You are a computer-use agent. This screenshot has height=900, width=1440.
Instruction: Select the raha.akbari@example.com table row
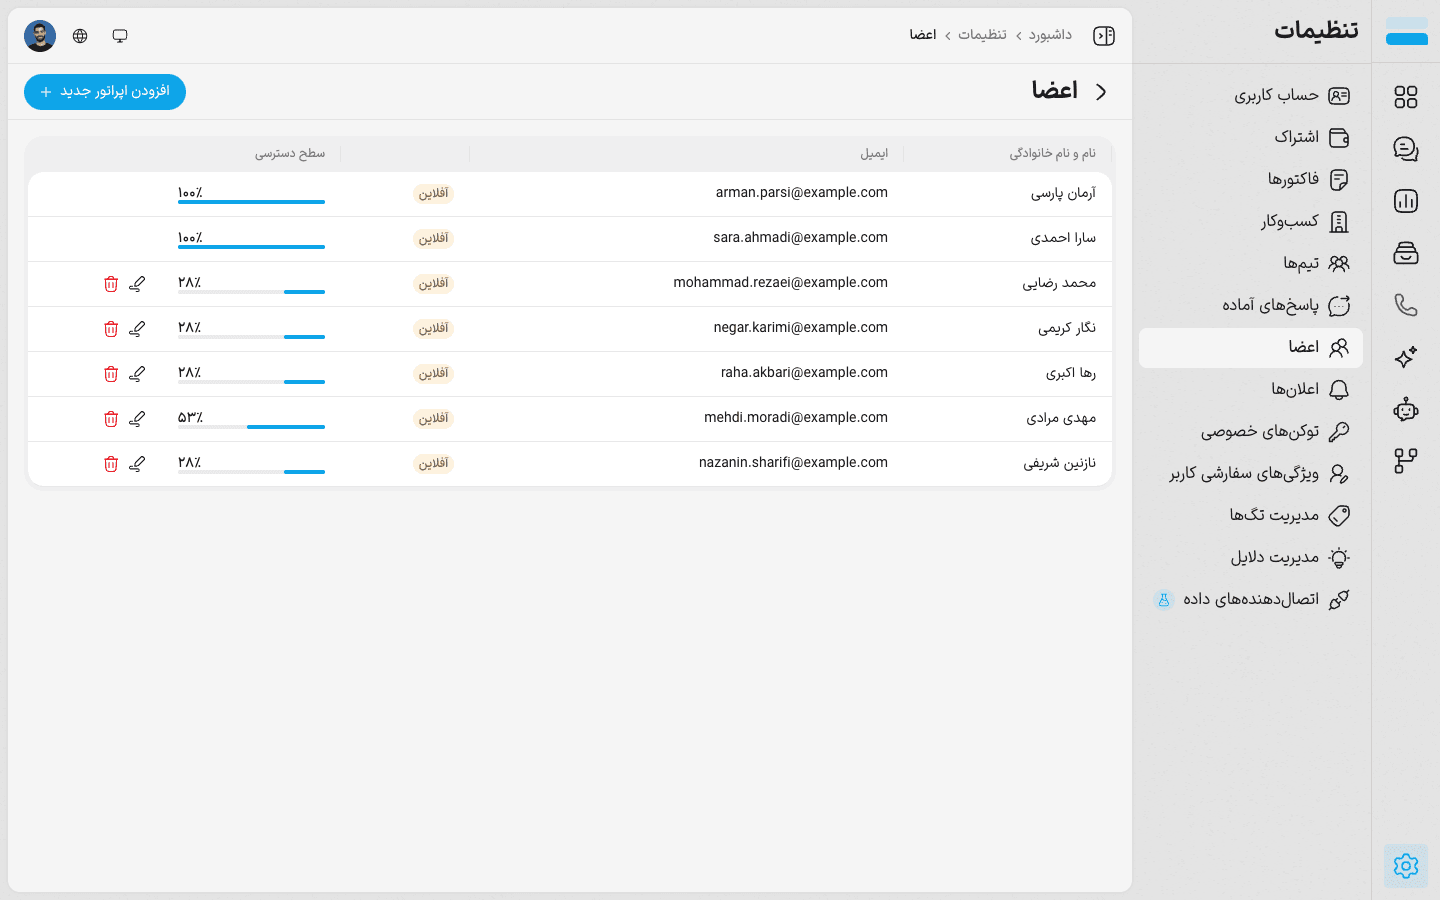click(570, 374)
